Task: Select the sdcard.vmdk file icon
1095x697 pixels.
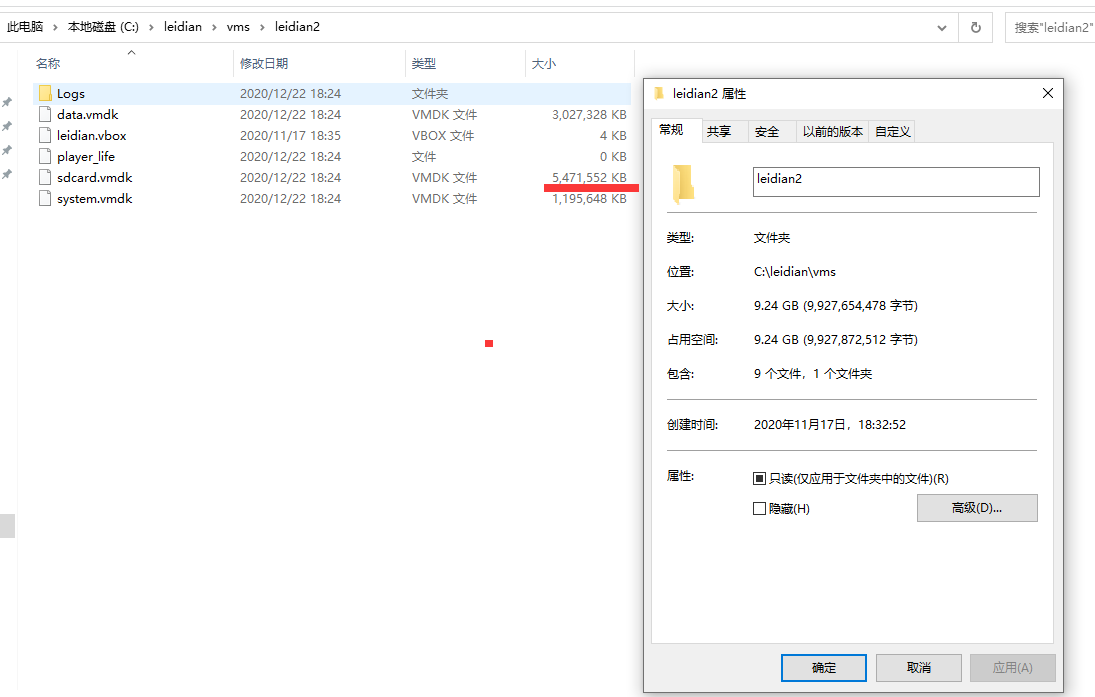Action: click(45, 177)
